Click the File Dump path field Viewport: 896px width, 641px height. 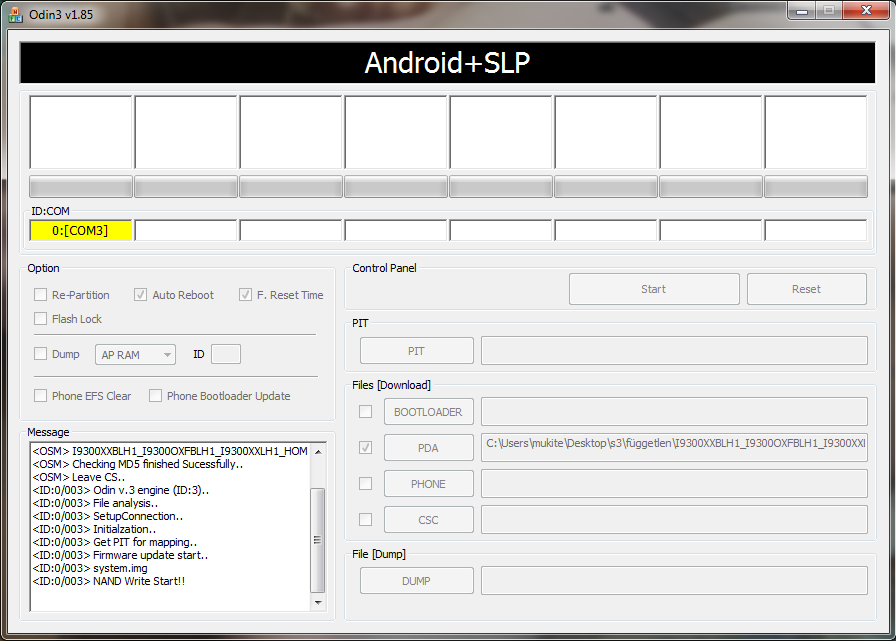click(674, 580)
